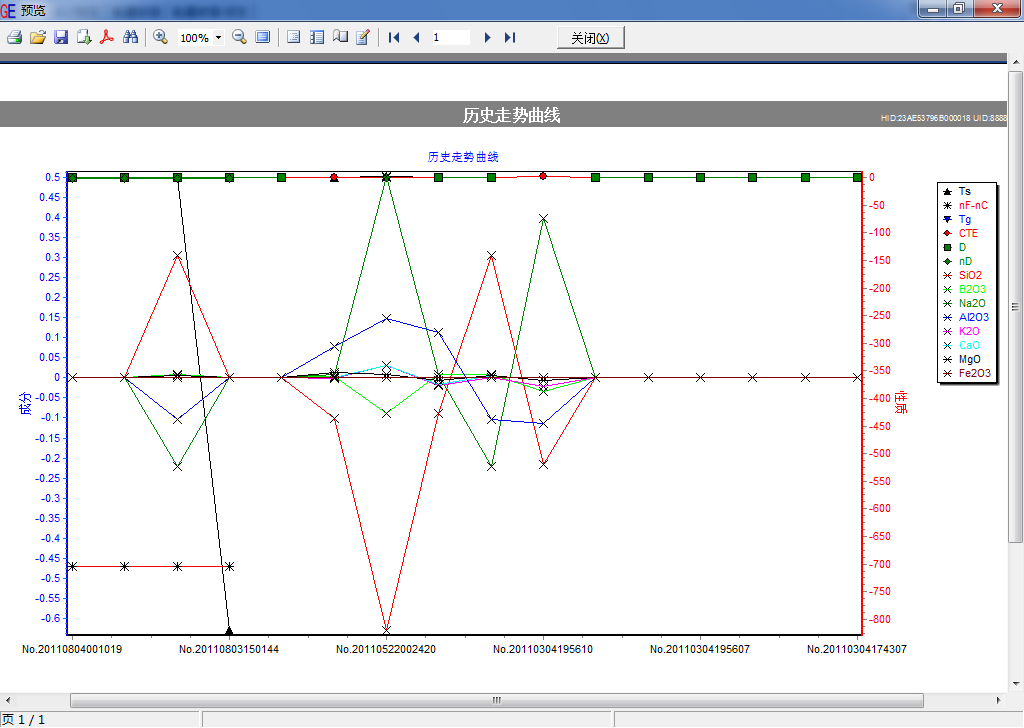Click the nF-nC legend entry
Screen dimensions: 1024x728
pyautogui.click(x=965, y=205)
